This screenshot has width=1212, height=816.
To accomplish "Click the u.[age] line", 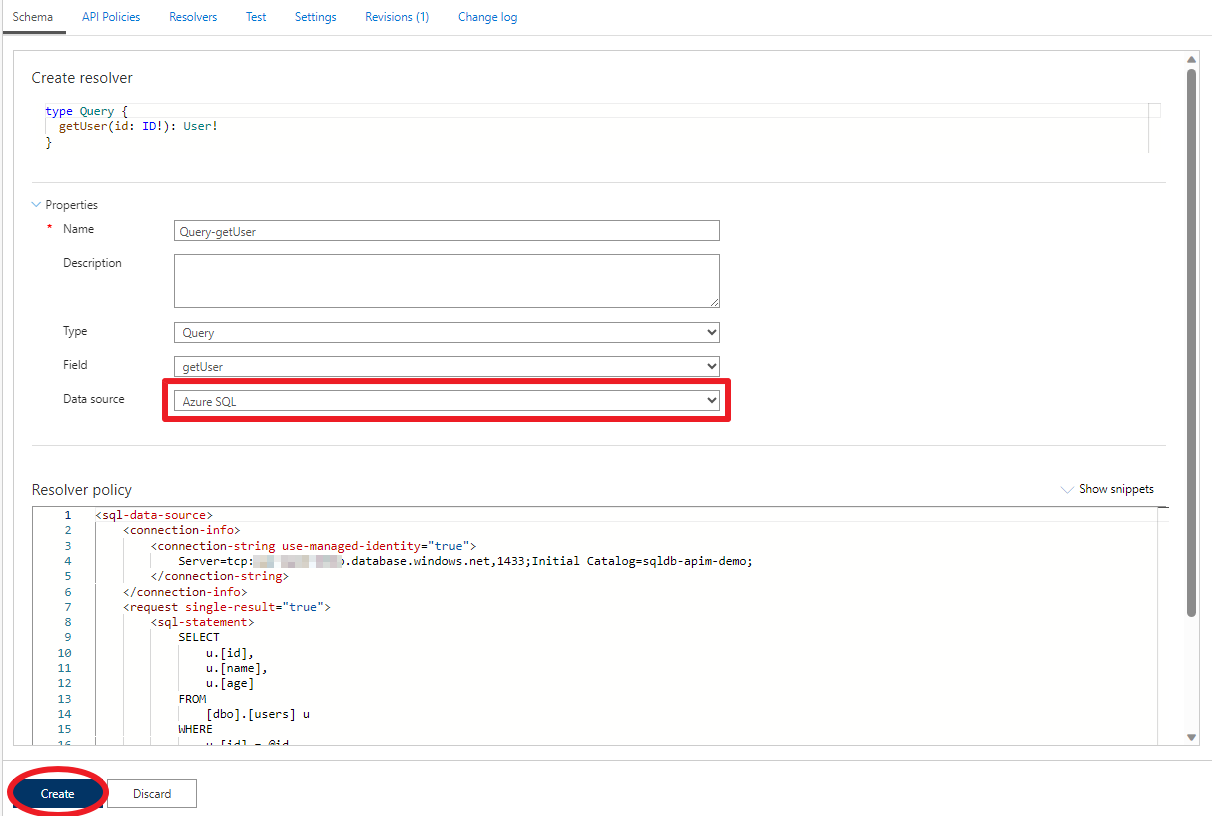I will coord(230,683).
